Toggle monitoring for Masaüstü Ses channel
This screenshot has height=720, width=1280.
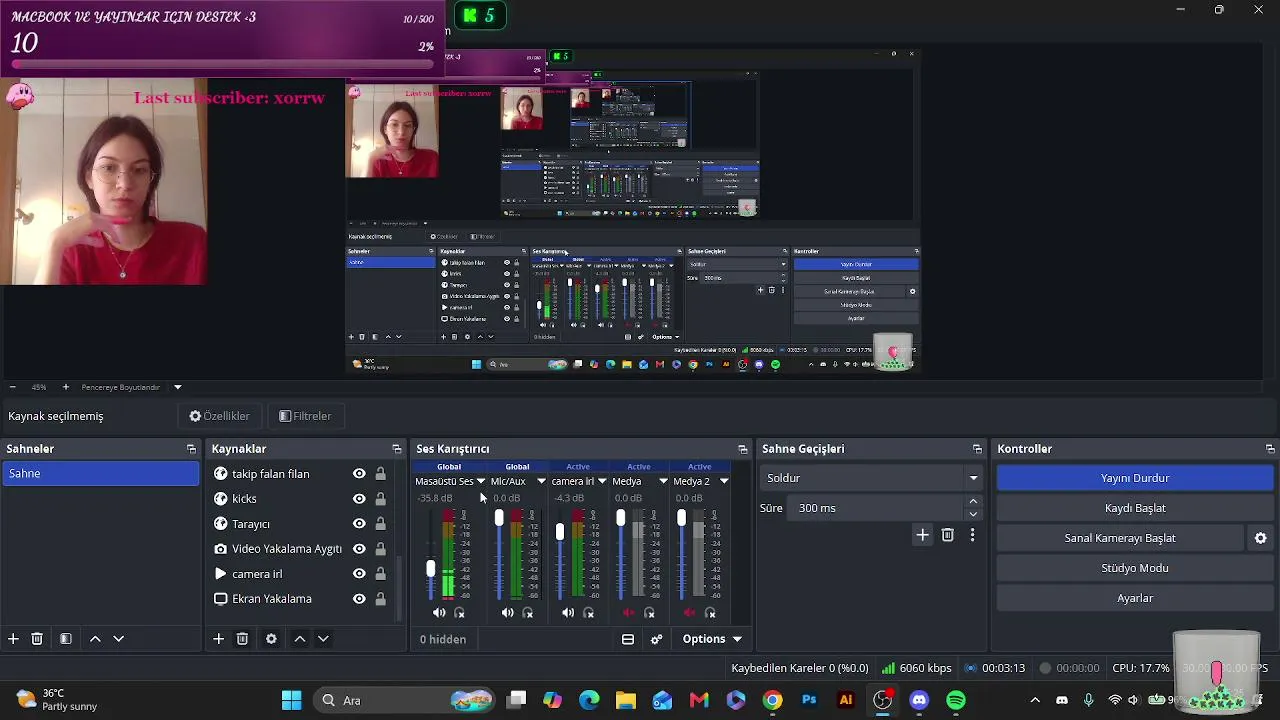pyautogui.click(x=460, y=613)
